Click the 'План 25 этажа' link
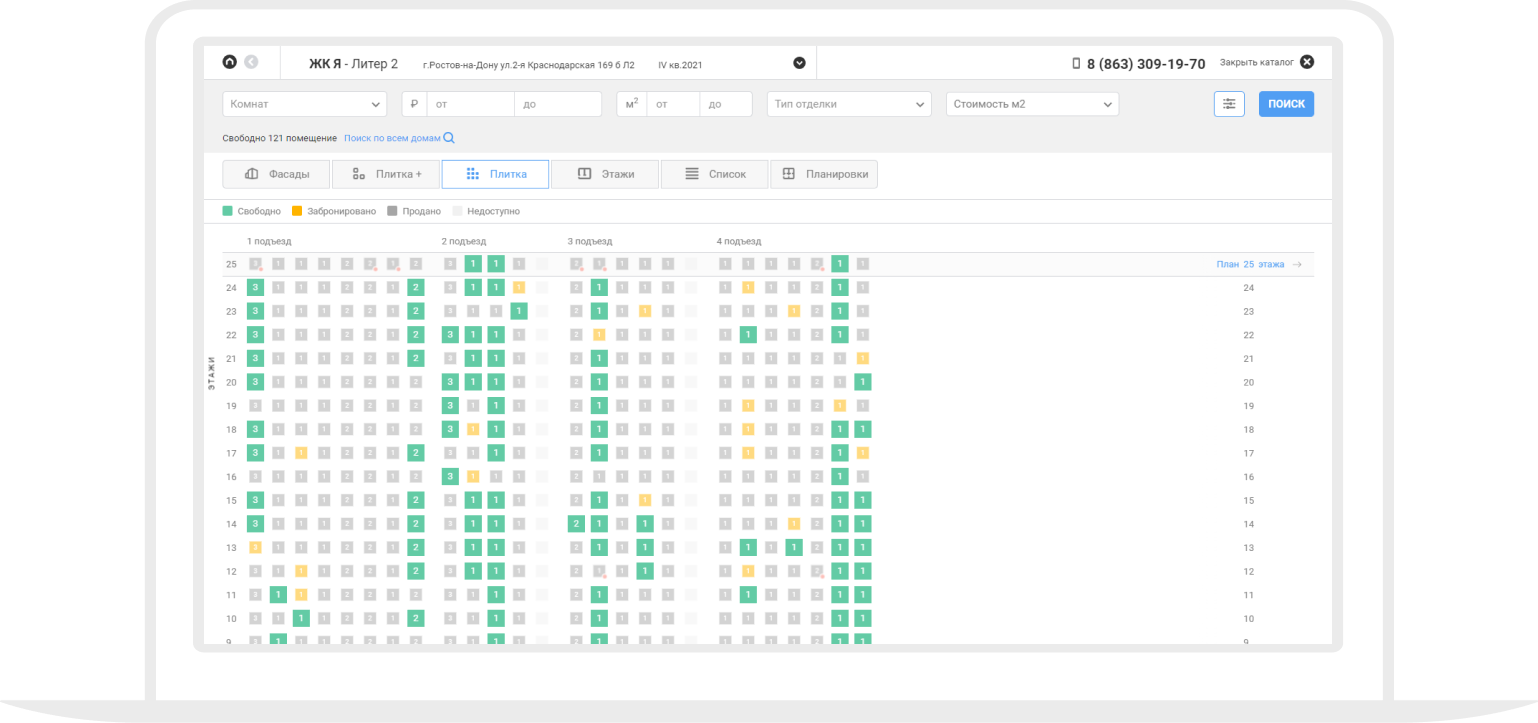The width and height of the screenshot is (1538, 723). point(1259,264)
